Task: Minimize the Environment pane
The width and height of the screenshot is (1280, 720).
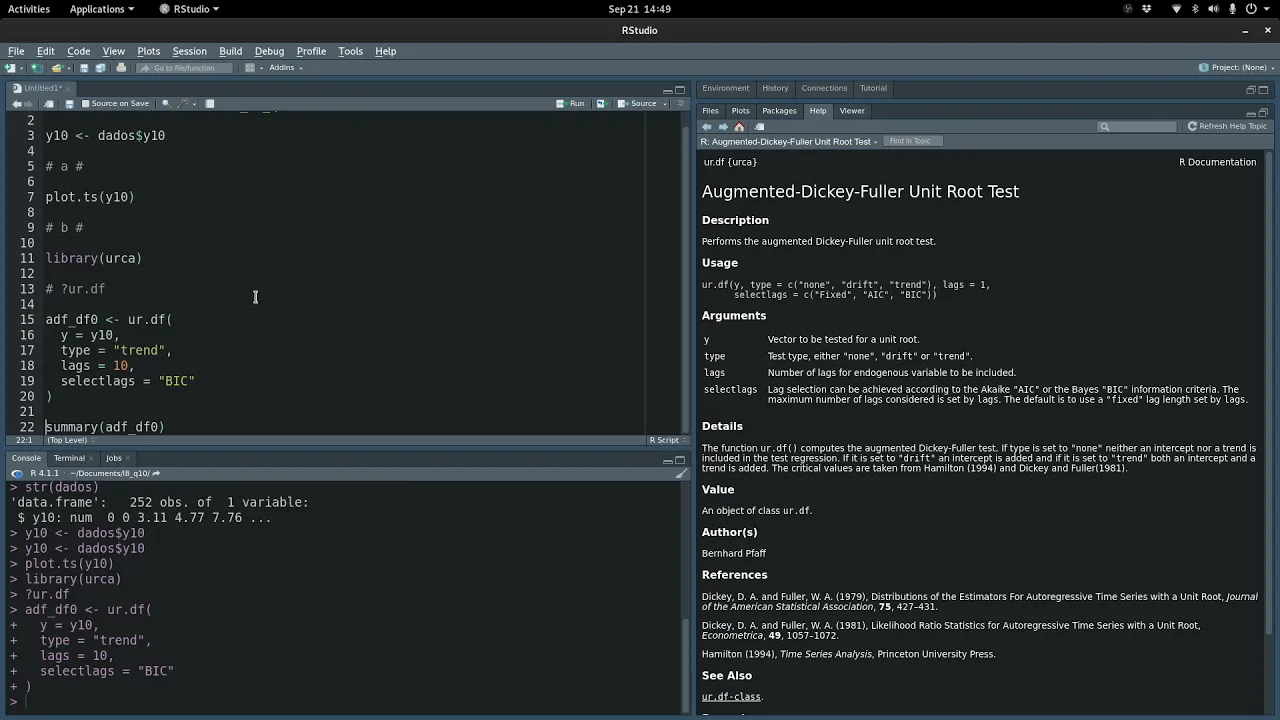Action: point(1250,89)
